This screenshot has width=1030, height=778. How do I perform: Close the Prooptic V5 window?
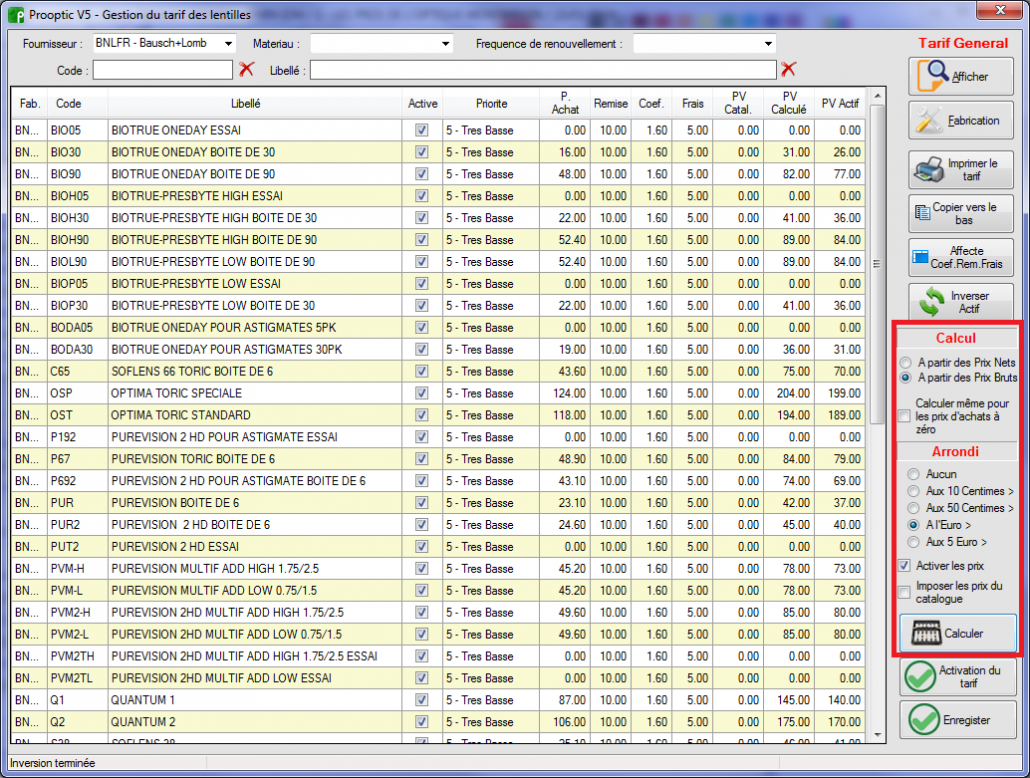[1000, 9]
